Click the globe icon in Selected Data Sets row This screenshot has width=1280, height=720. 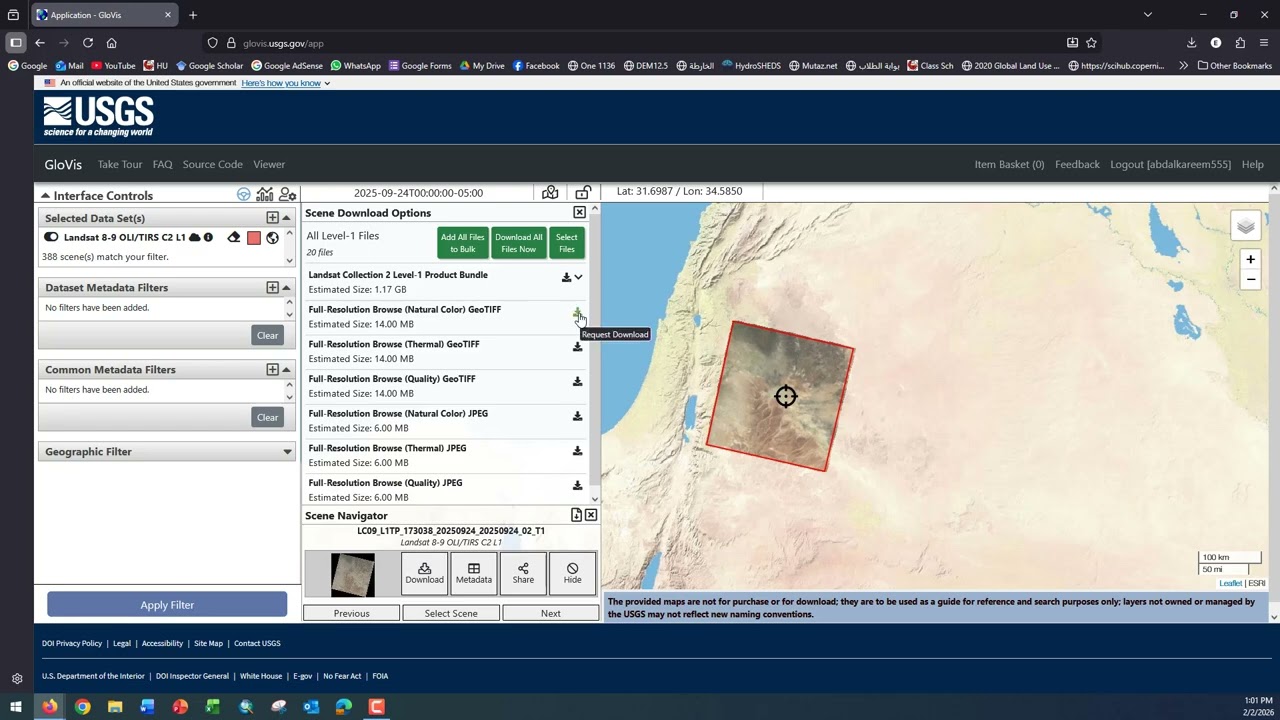click(x=272, y=238)
